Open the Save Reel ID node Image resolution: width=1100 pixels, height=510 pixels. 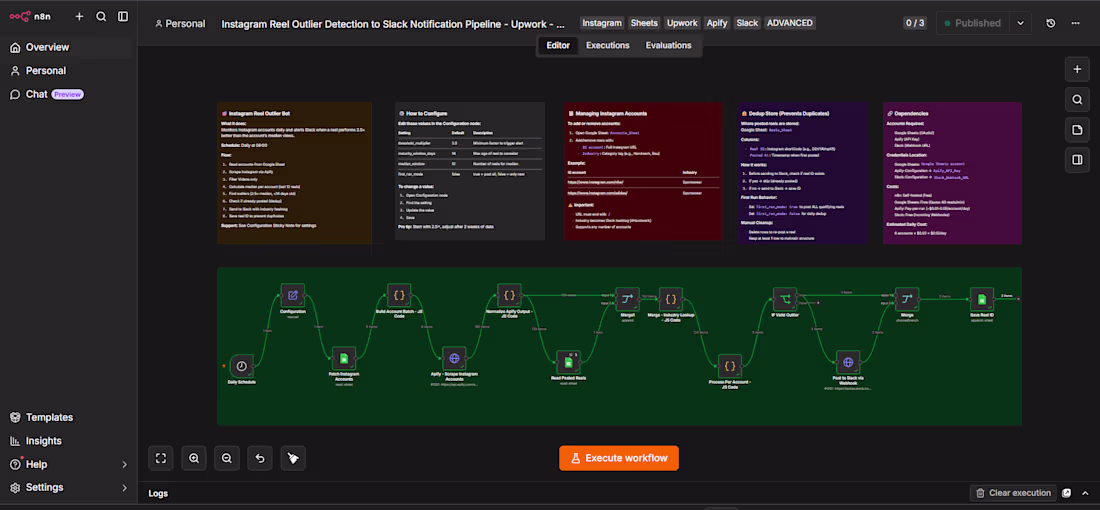[981, 299]
